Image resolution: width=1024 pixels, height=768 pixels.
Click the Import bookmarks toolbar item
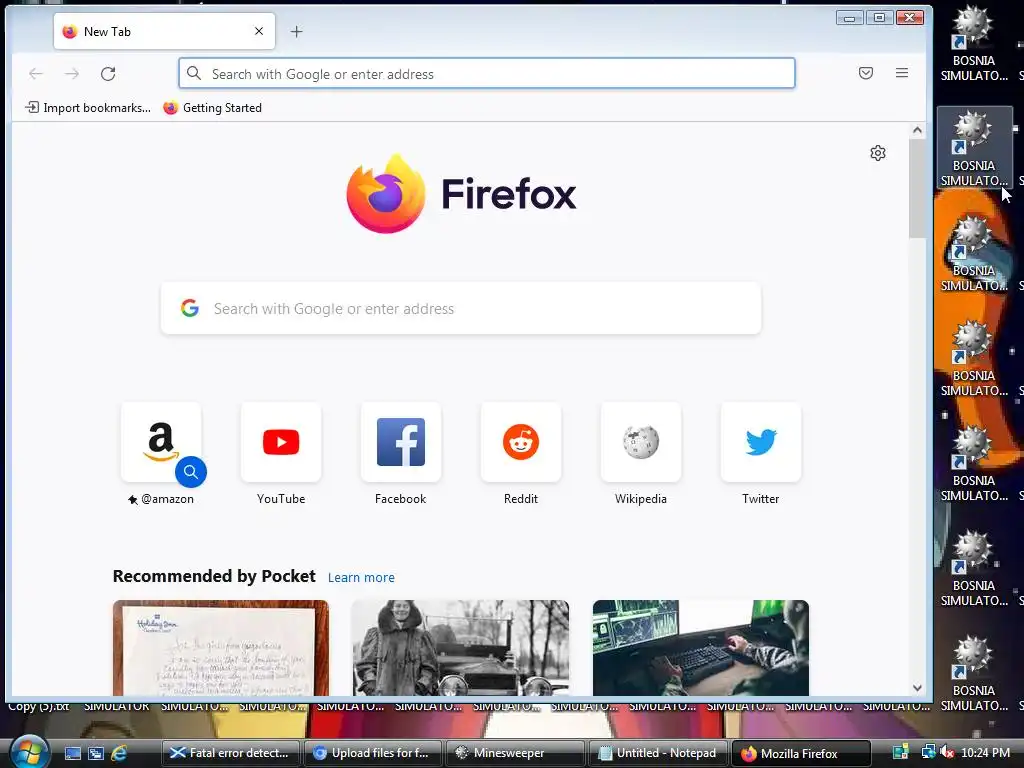[x=88, y=108]
